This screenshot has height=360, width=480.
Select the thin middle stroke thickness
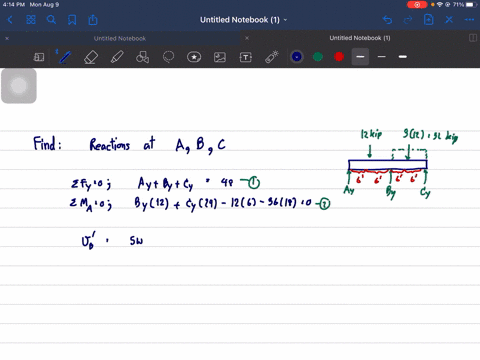pos(382,57)
